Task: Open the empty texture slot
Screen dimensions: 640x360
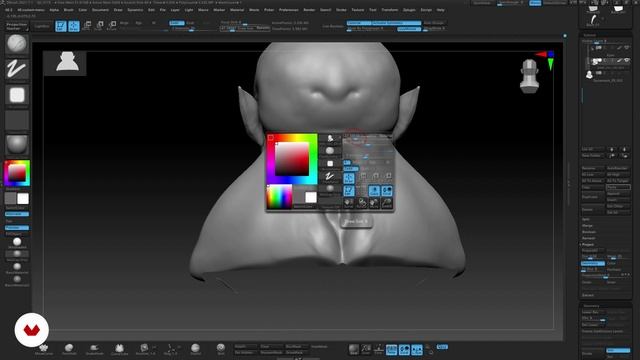Action: pyautogui.click(x=17, y=120)
